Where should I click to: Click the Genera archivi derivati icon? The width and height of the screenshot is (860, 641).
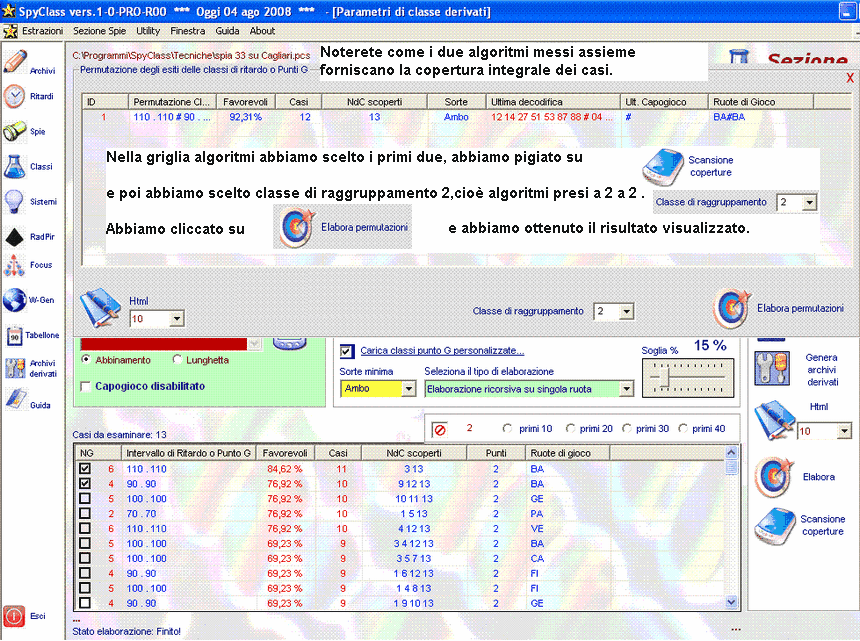[772, 368]
